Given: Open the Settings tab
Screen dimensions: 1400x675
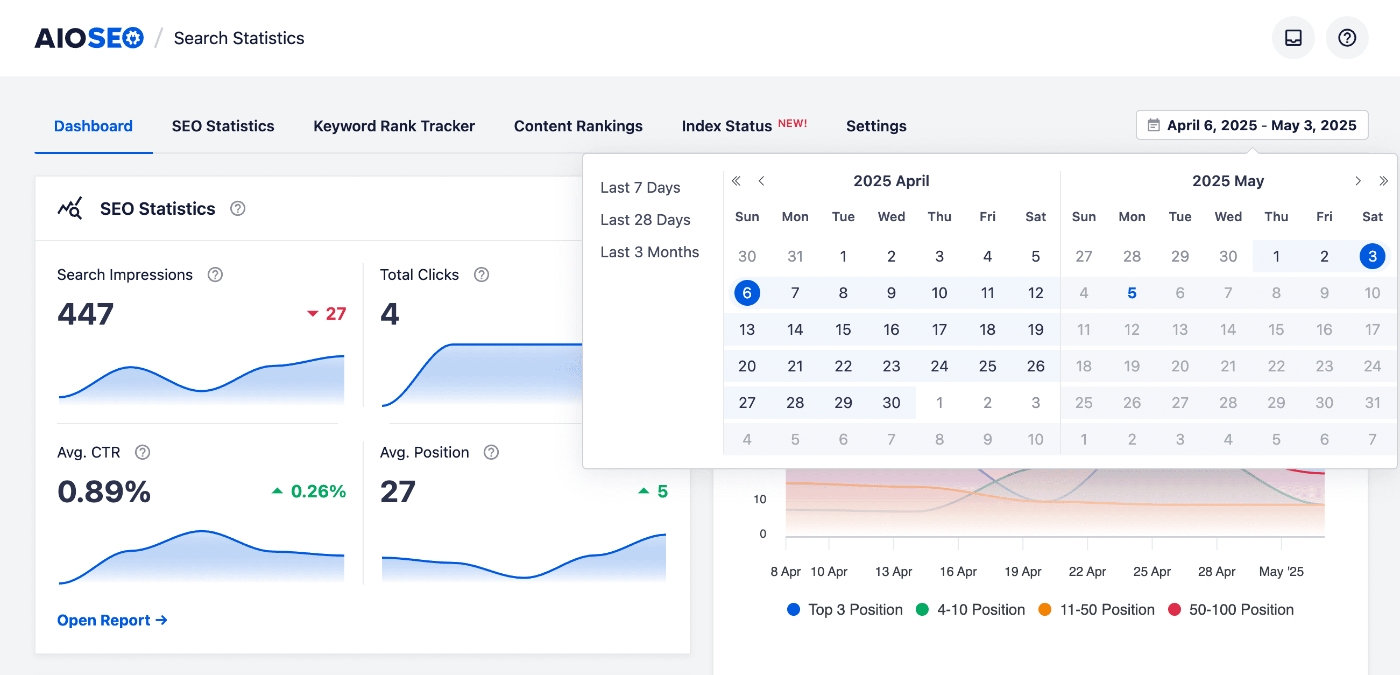Looking at the screenshot, I should point(876,126).
